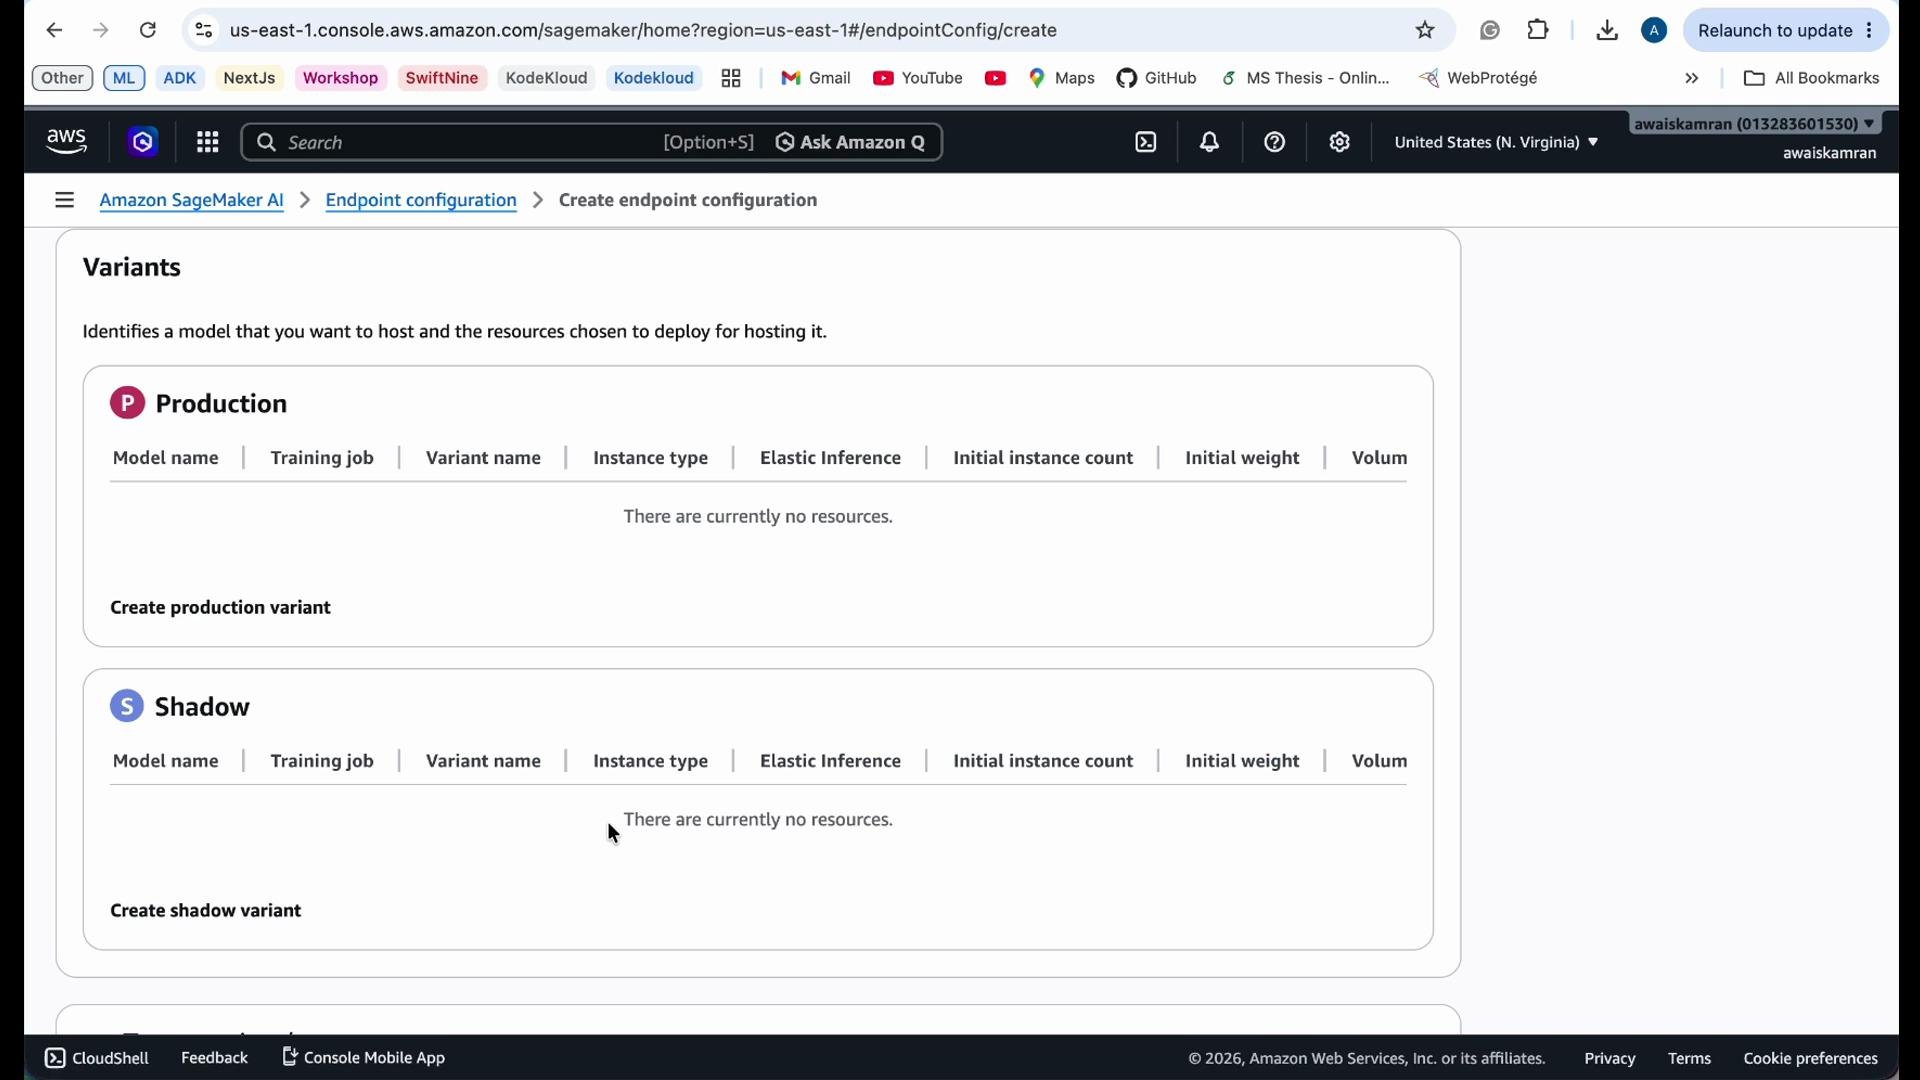Open the Workshop bookmark folder

pyautogui.click(x=340, y=78)
